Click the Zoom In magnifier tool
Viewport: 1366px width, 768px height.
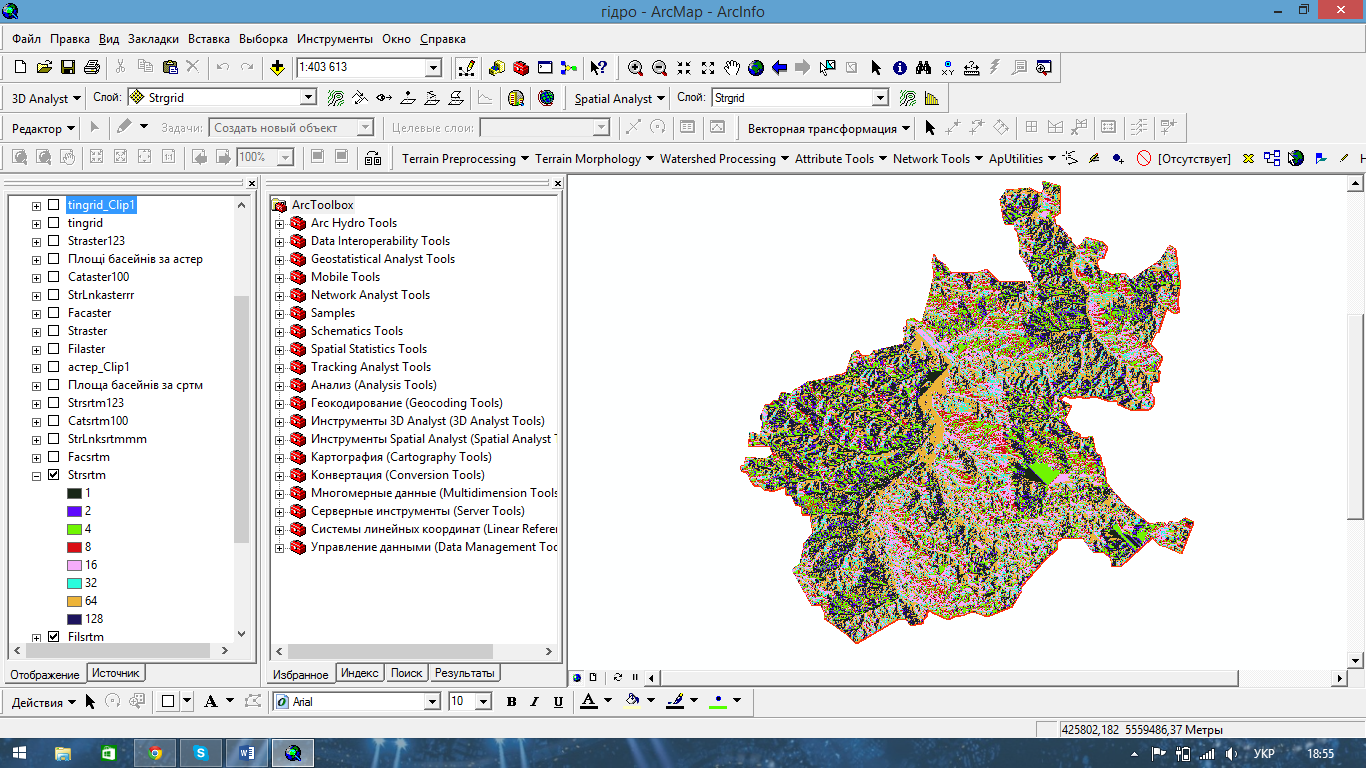(x=635, y=68)
